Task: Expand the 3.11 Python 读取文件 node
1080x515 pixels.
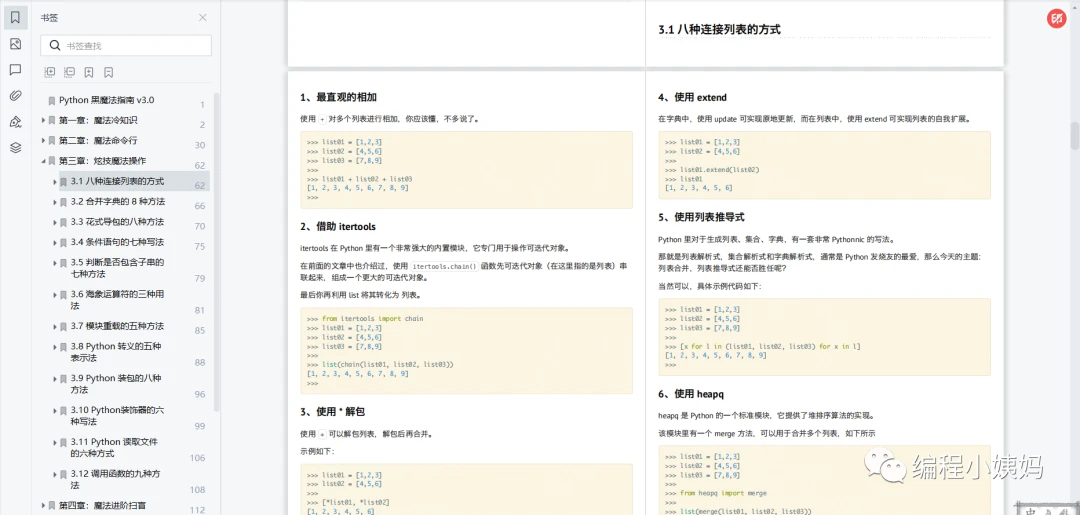Action: [54, 442]
